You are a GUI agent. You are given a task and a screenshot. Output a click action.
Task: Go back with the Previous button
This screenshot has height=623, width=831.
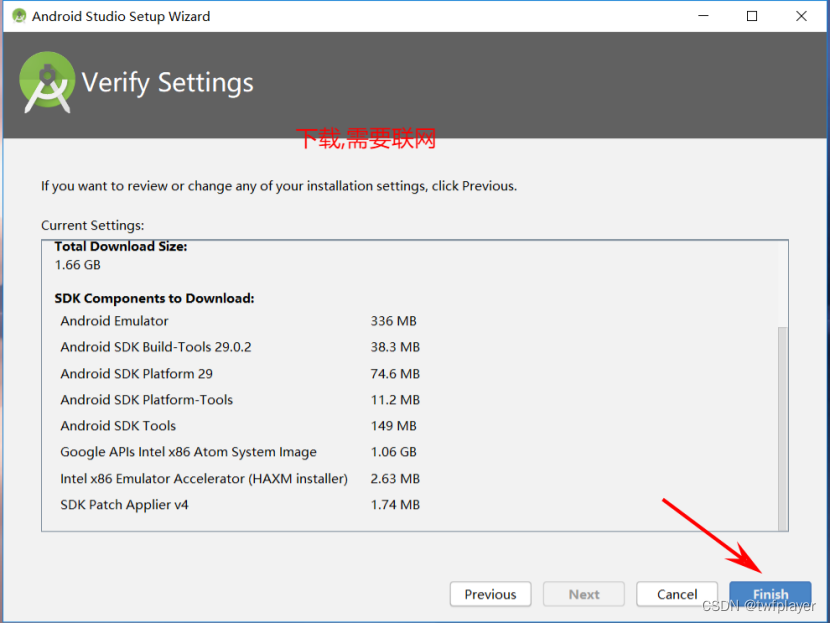(490, 594)
